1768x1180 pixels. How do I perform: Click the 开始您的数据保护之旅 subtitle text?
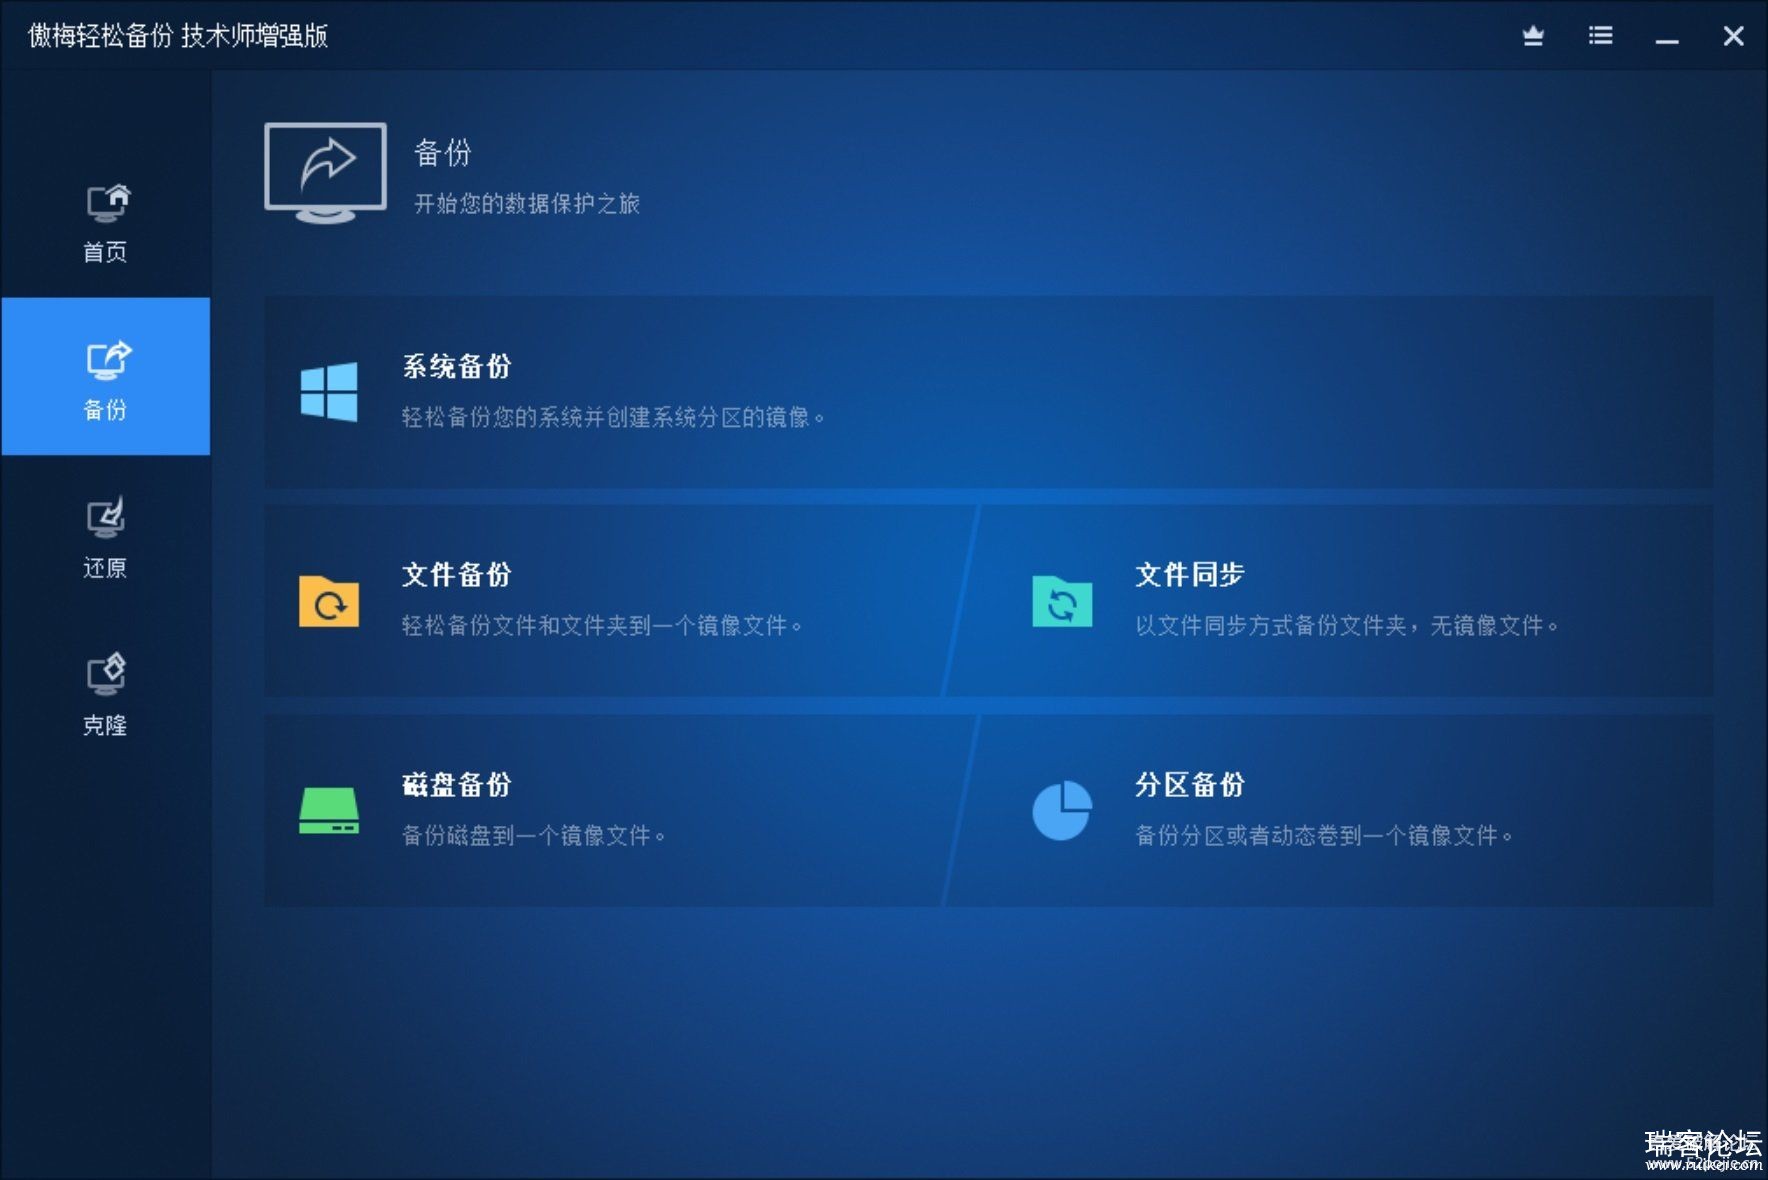coord(527,204)
